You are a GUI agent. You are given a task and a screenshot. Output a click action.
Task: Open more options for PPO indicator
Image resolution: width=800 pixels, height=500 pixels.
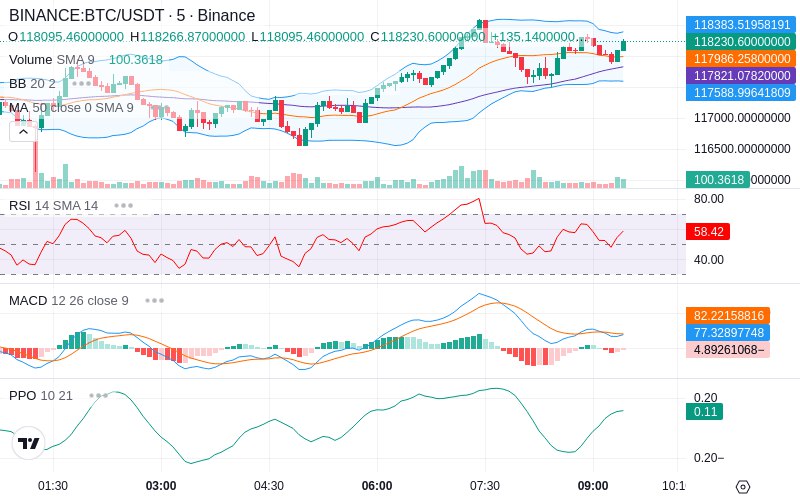tap(98, 395)
